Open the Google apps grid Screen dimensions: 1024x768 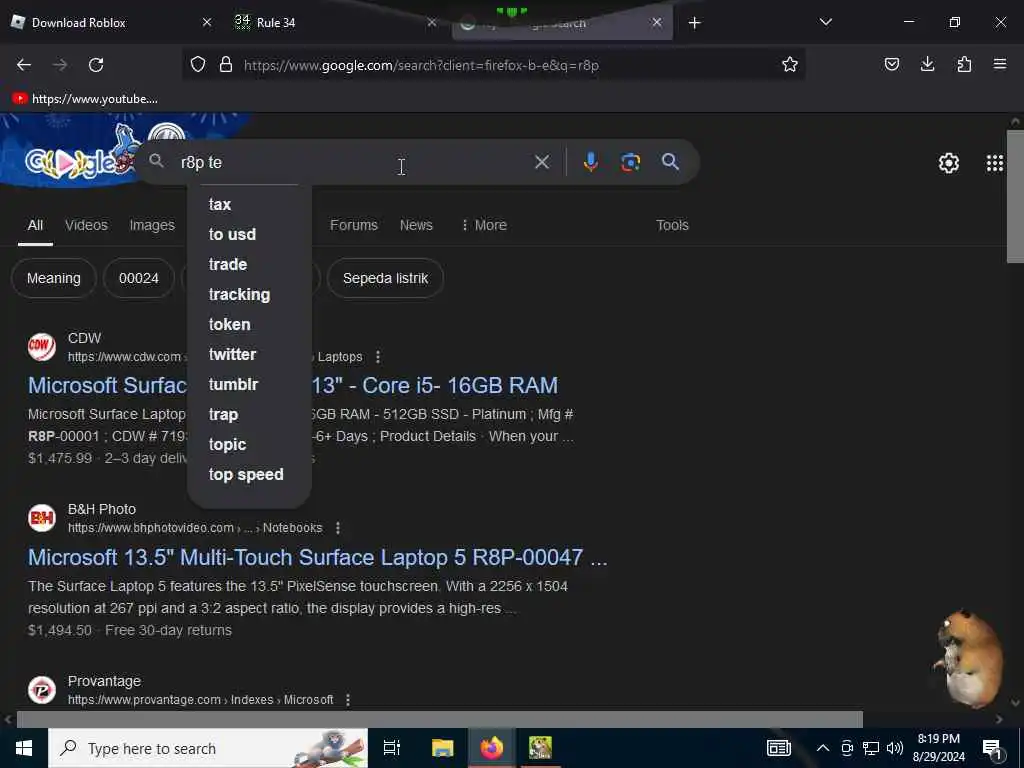[x=995, y=163]
